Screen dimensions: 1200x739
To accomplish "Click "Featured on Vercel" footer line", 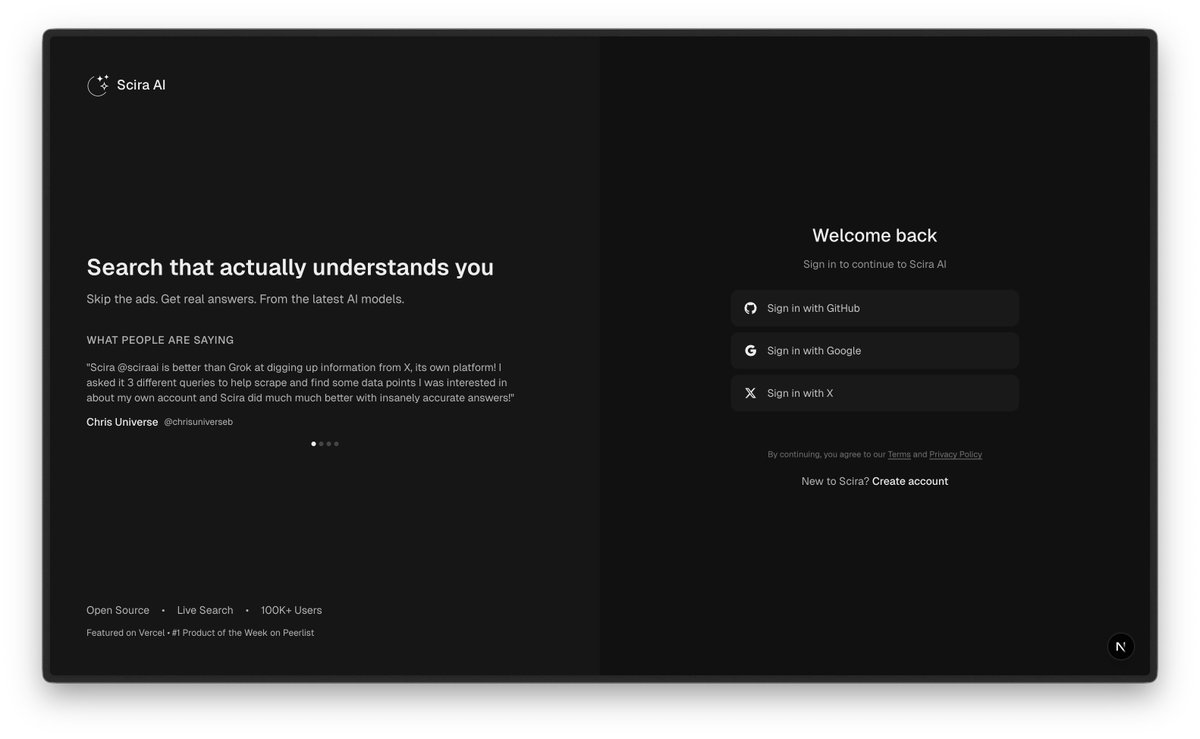I will point(200,632).
